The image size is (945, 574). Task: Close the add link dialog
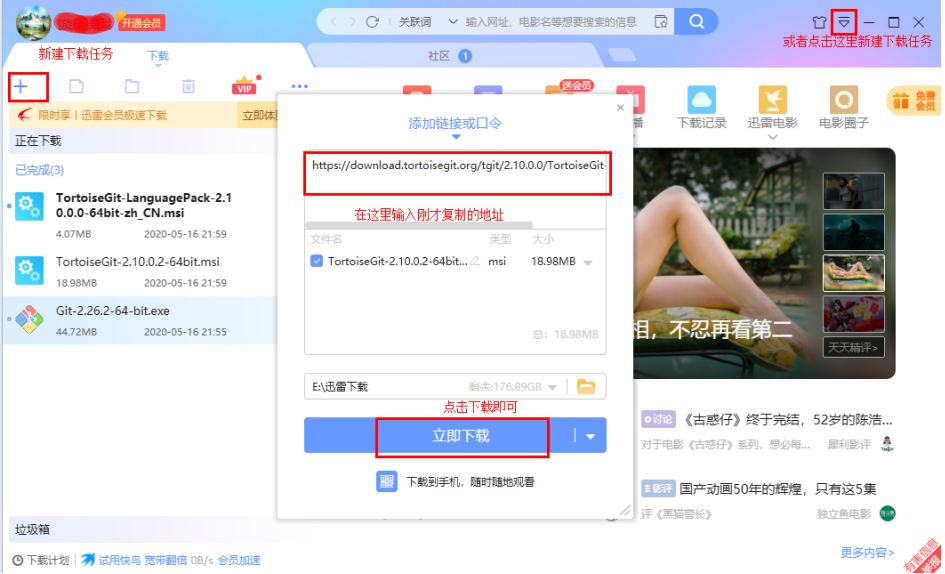tap(620, 108)
